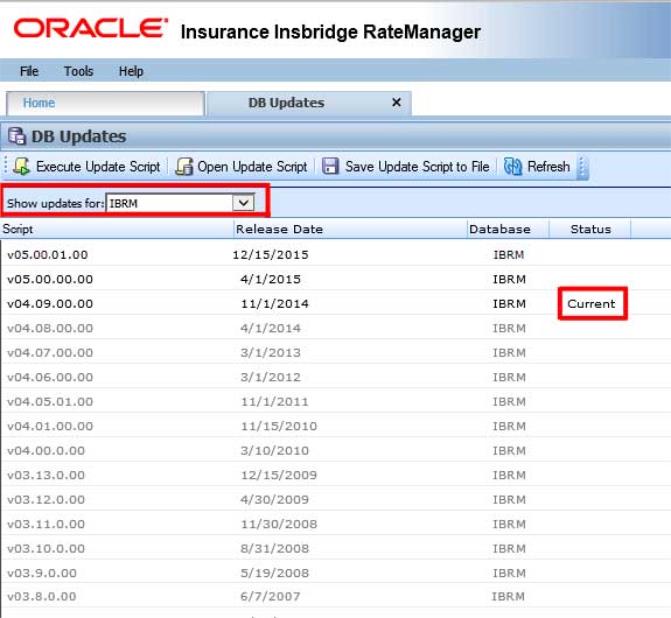Click release date 8/31/2008
671x618 pixels.
(274, 548)
